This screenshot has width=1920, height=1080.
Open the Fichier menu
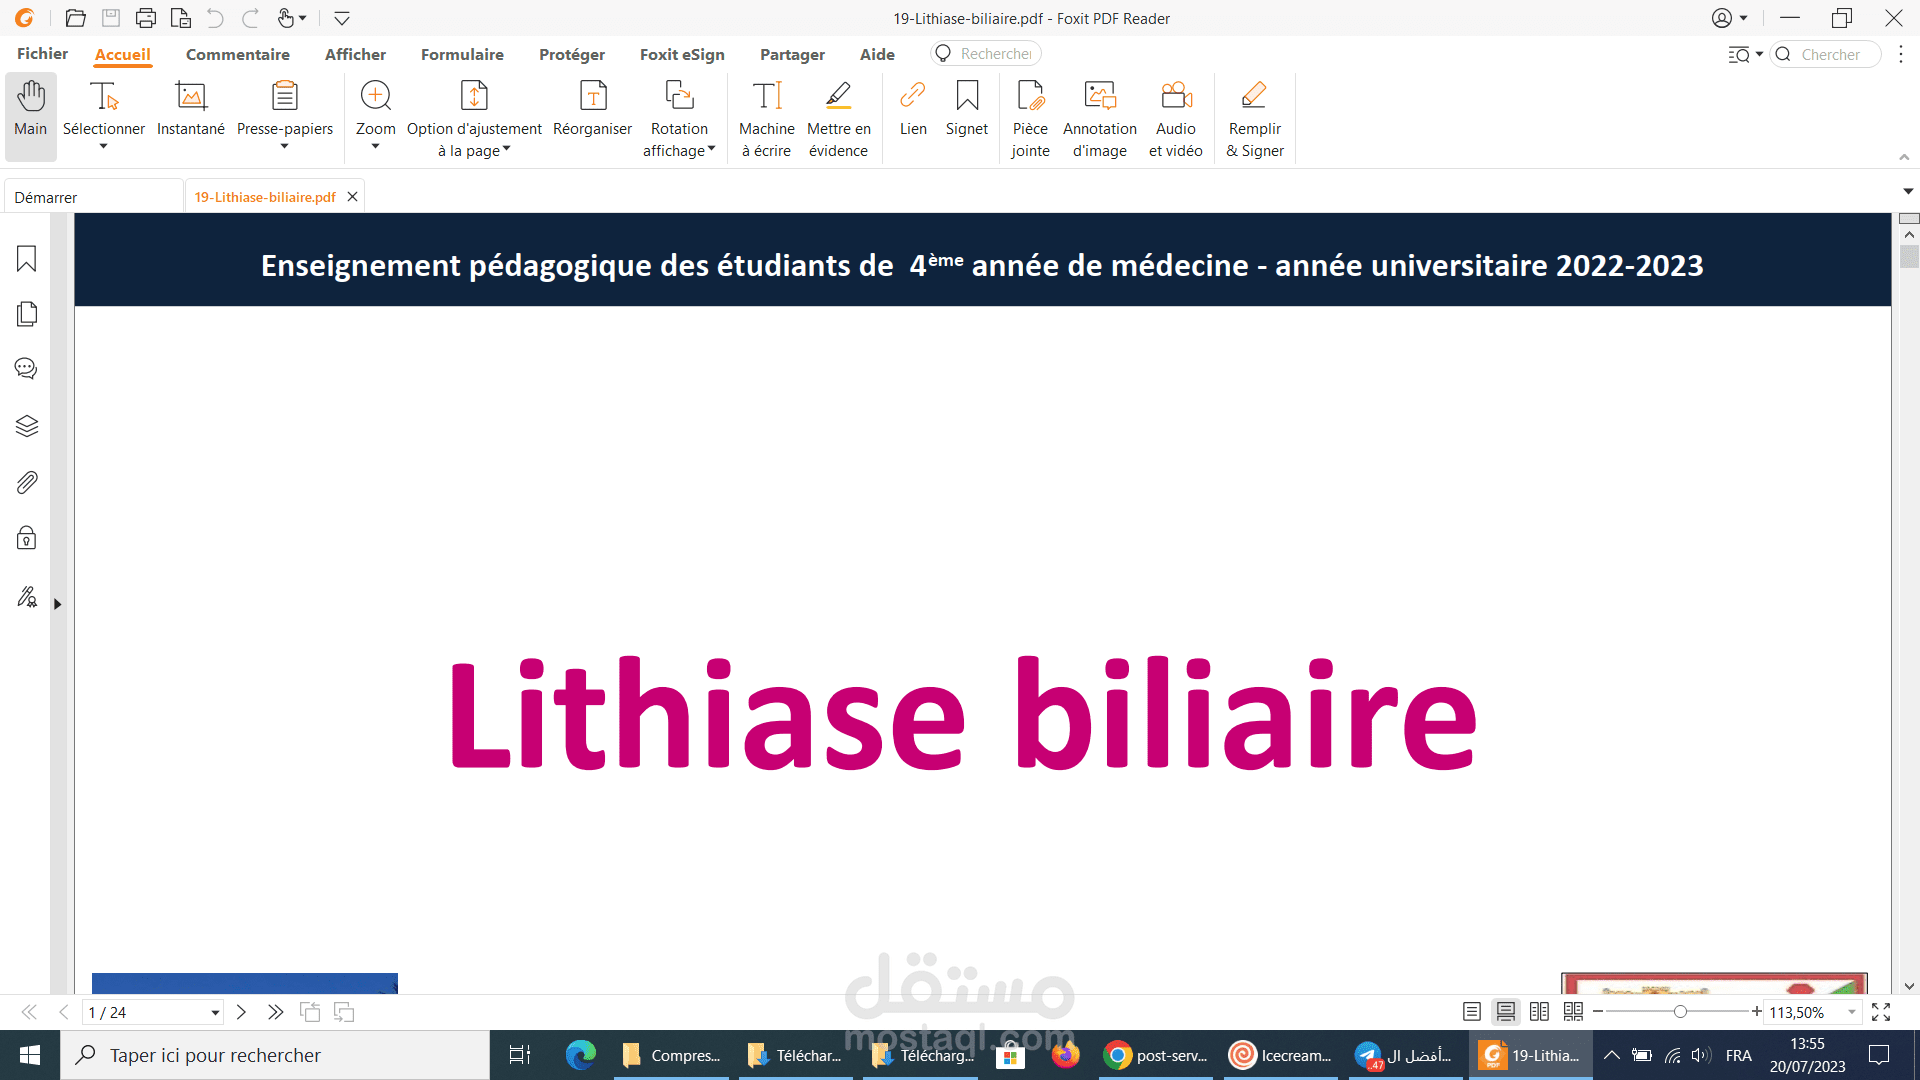[43, 54]
